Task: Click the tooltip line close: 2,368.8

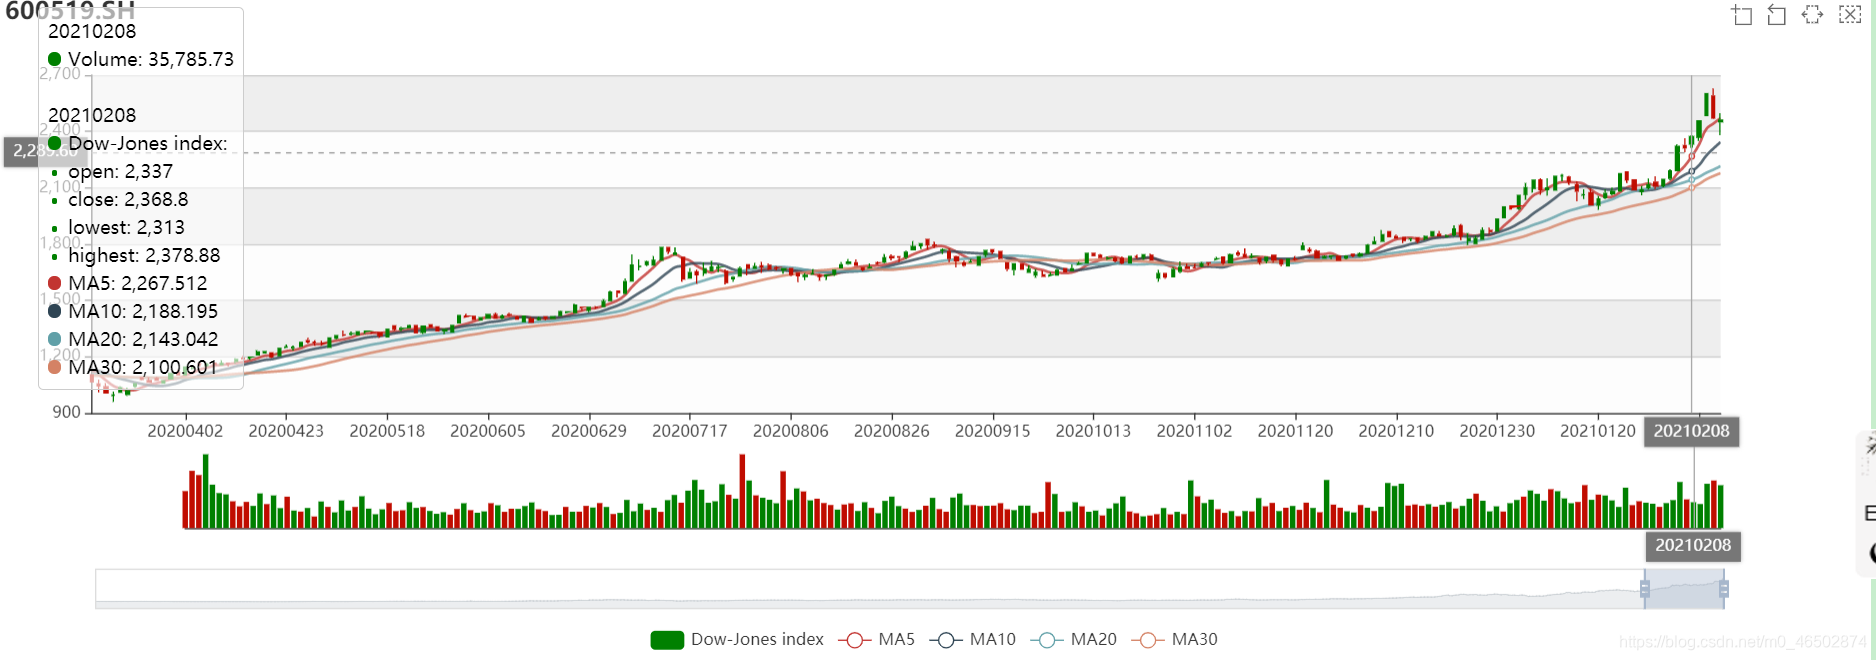Action: tap(119, 199)
